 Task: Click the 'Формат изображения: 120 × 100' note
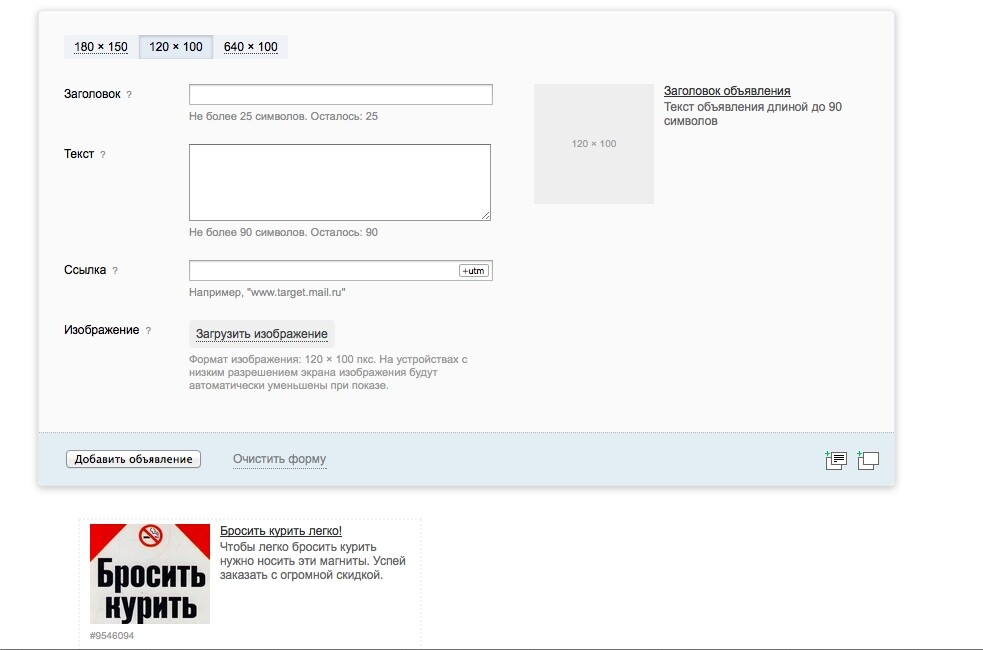329,372
